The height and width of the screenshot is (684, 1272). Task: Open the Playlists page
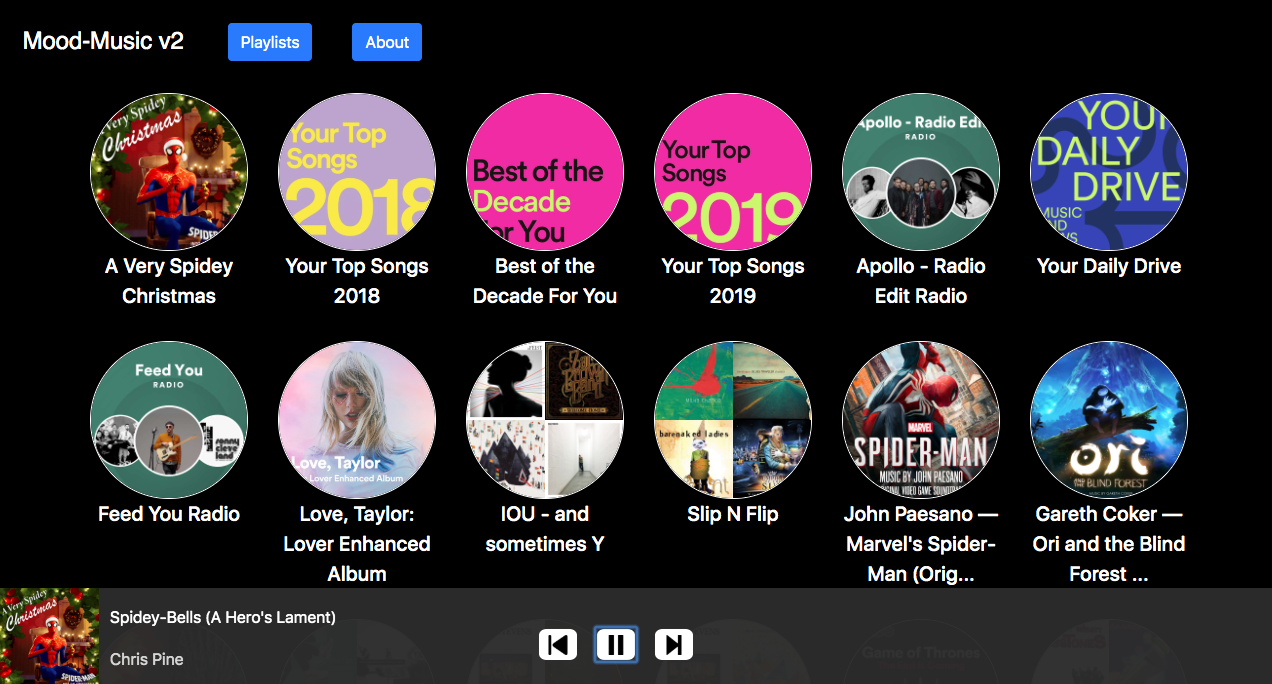pyautogui.click(x=270, y=42)
